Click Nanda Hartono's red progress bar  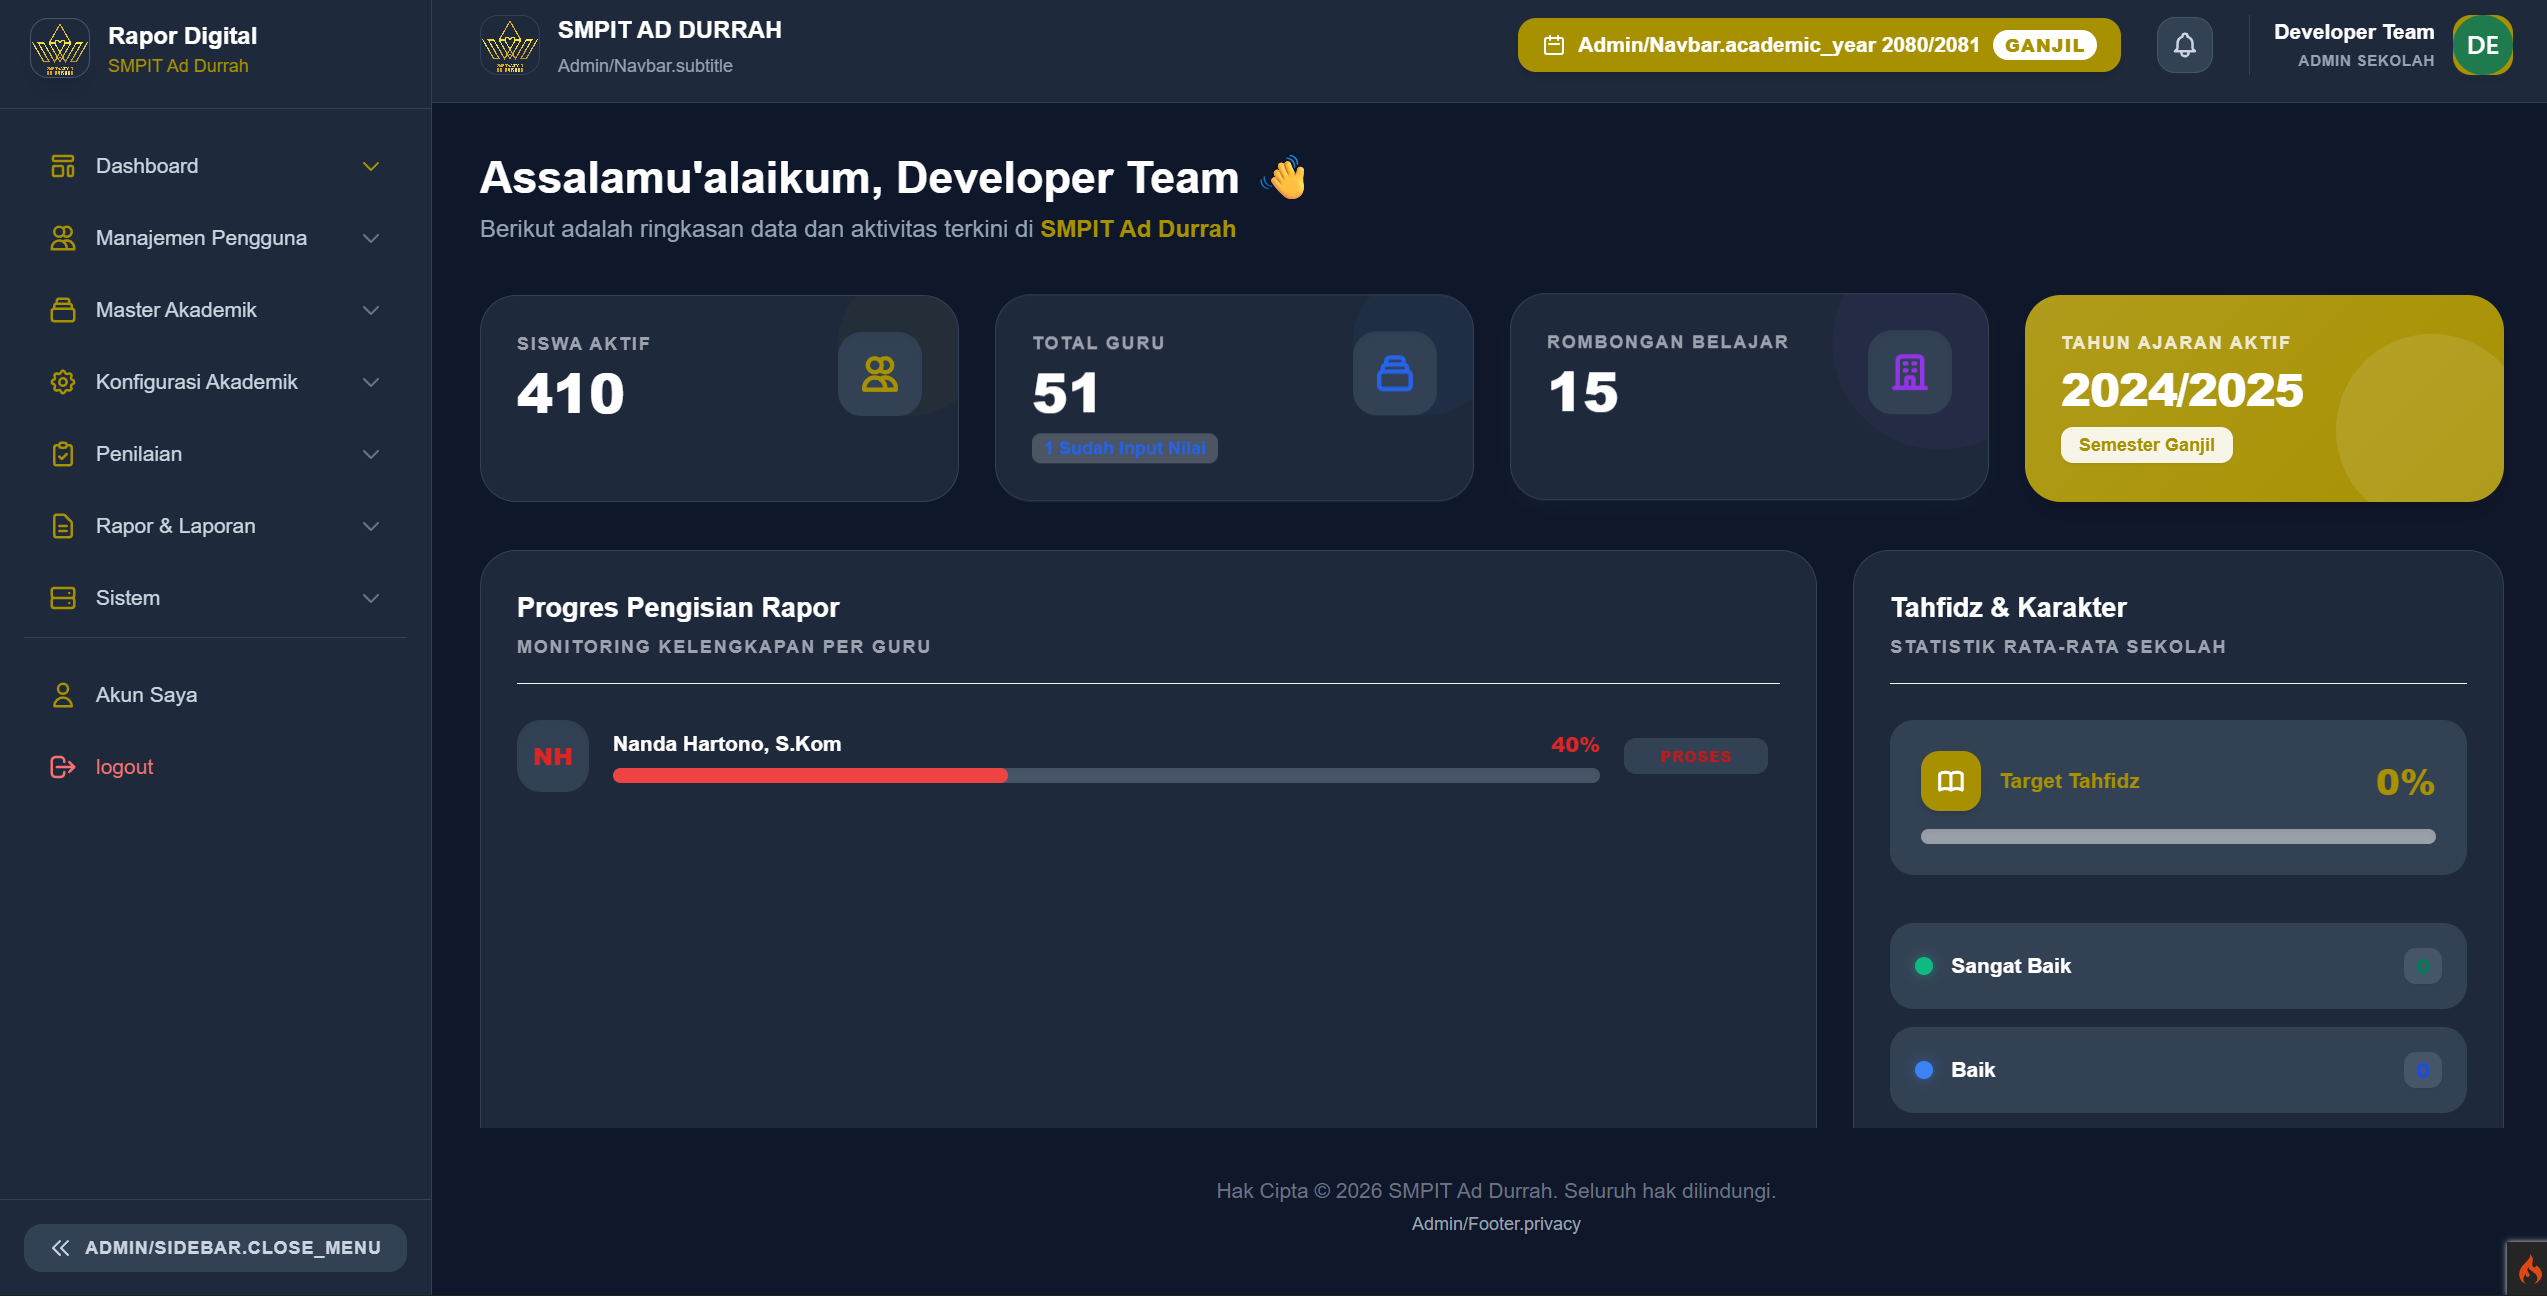pyautogui.click(x=810, y=776)
